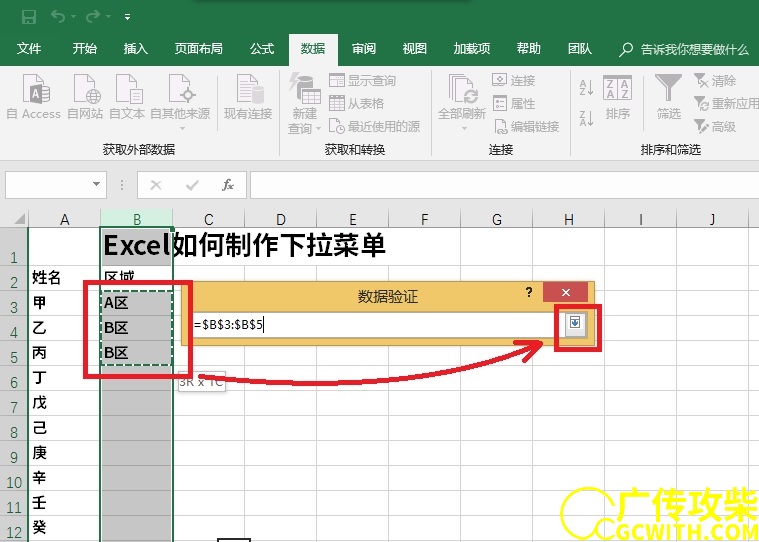Switch to the 审阅 ribbon tab
Viewport: 759px width, 542px height.
click(364, 48)
